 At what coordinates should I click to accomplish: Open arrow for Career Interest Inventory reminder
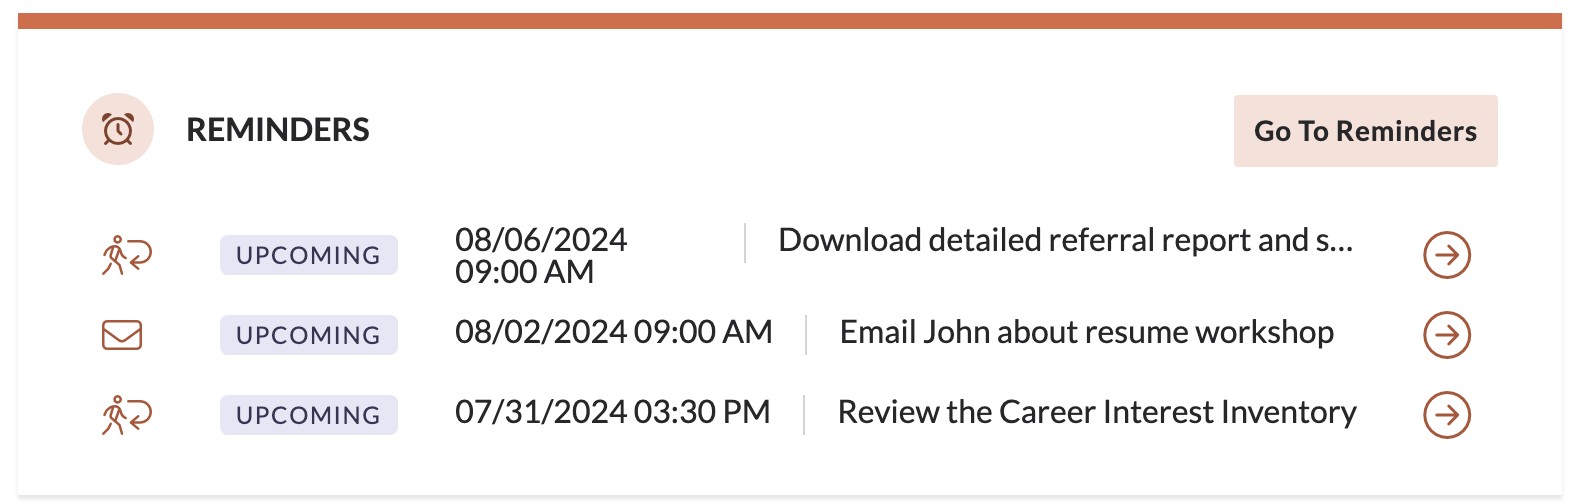(x=1446, y=415)
